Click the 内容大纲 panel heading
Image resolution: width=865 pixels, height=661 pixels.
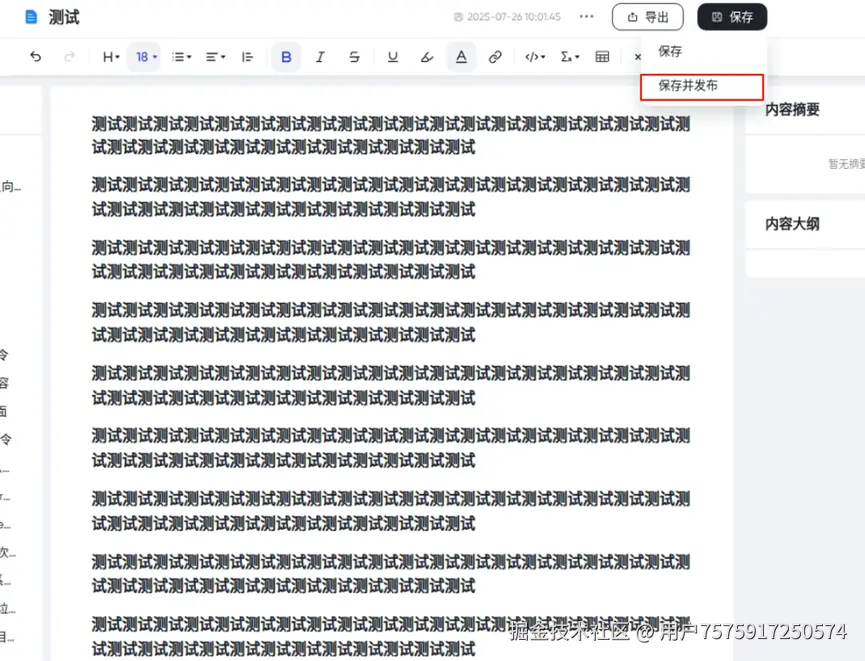[x=792, y=224]
